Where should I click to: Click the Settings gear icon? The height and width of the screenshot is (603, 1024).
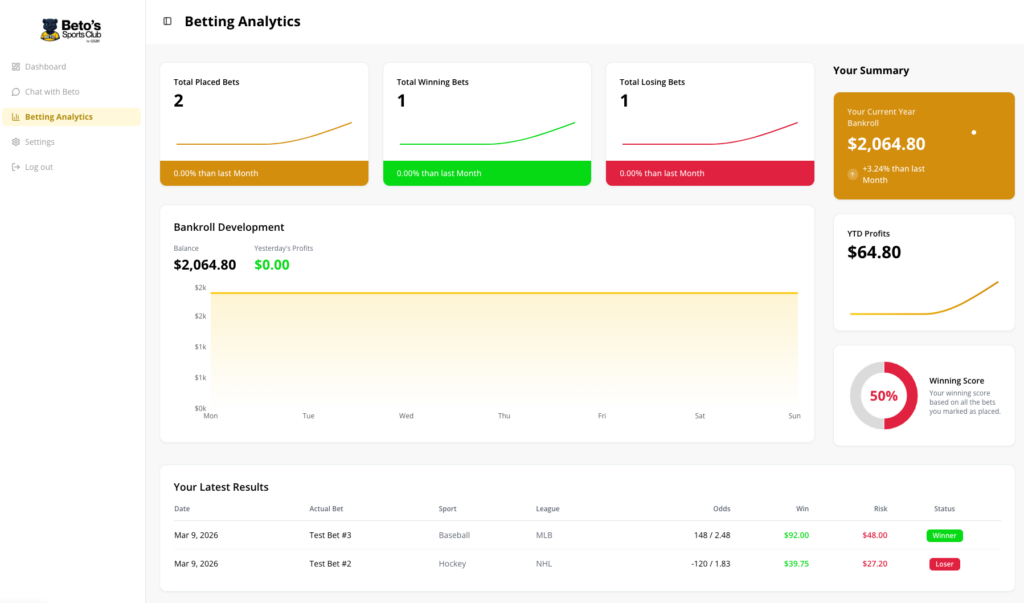pos(16,142)
